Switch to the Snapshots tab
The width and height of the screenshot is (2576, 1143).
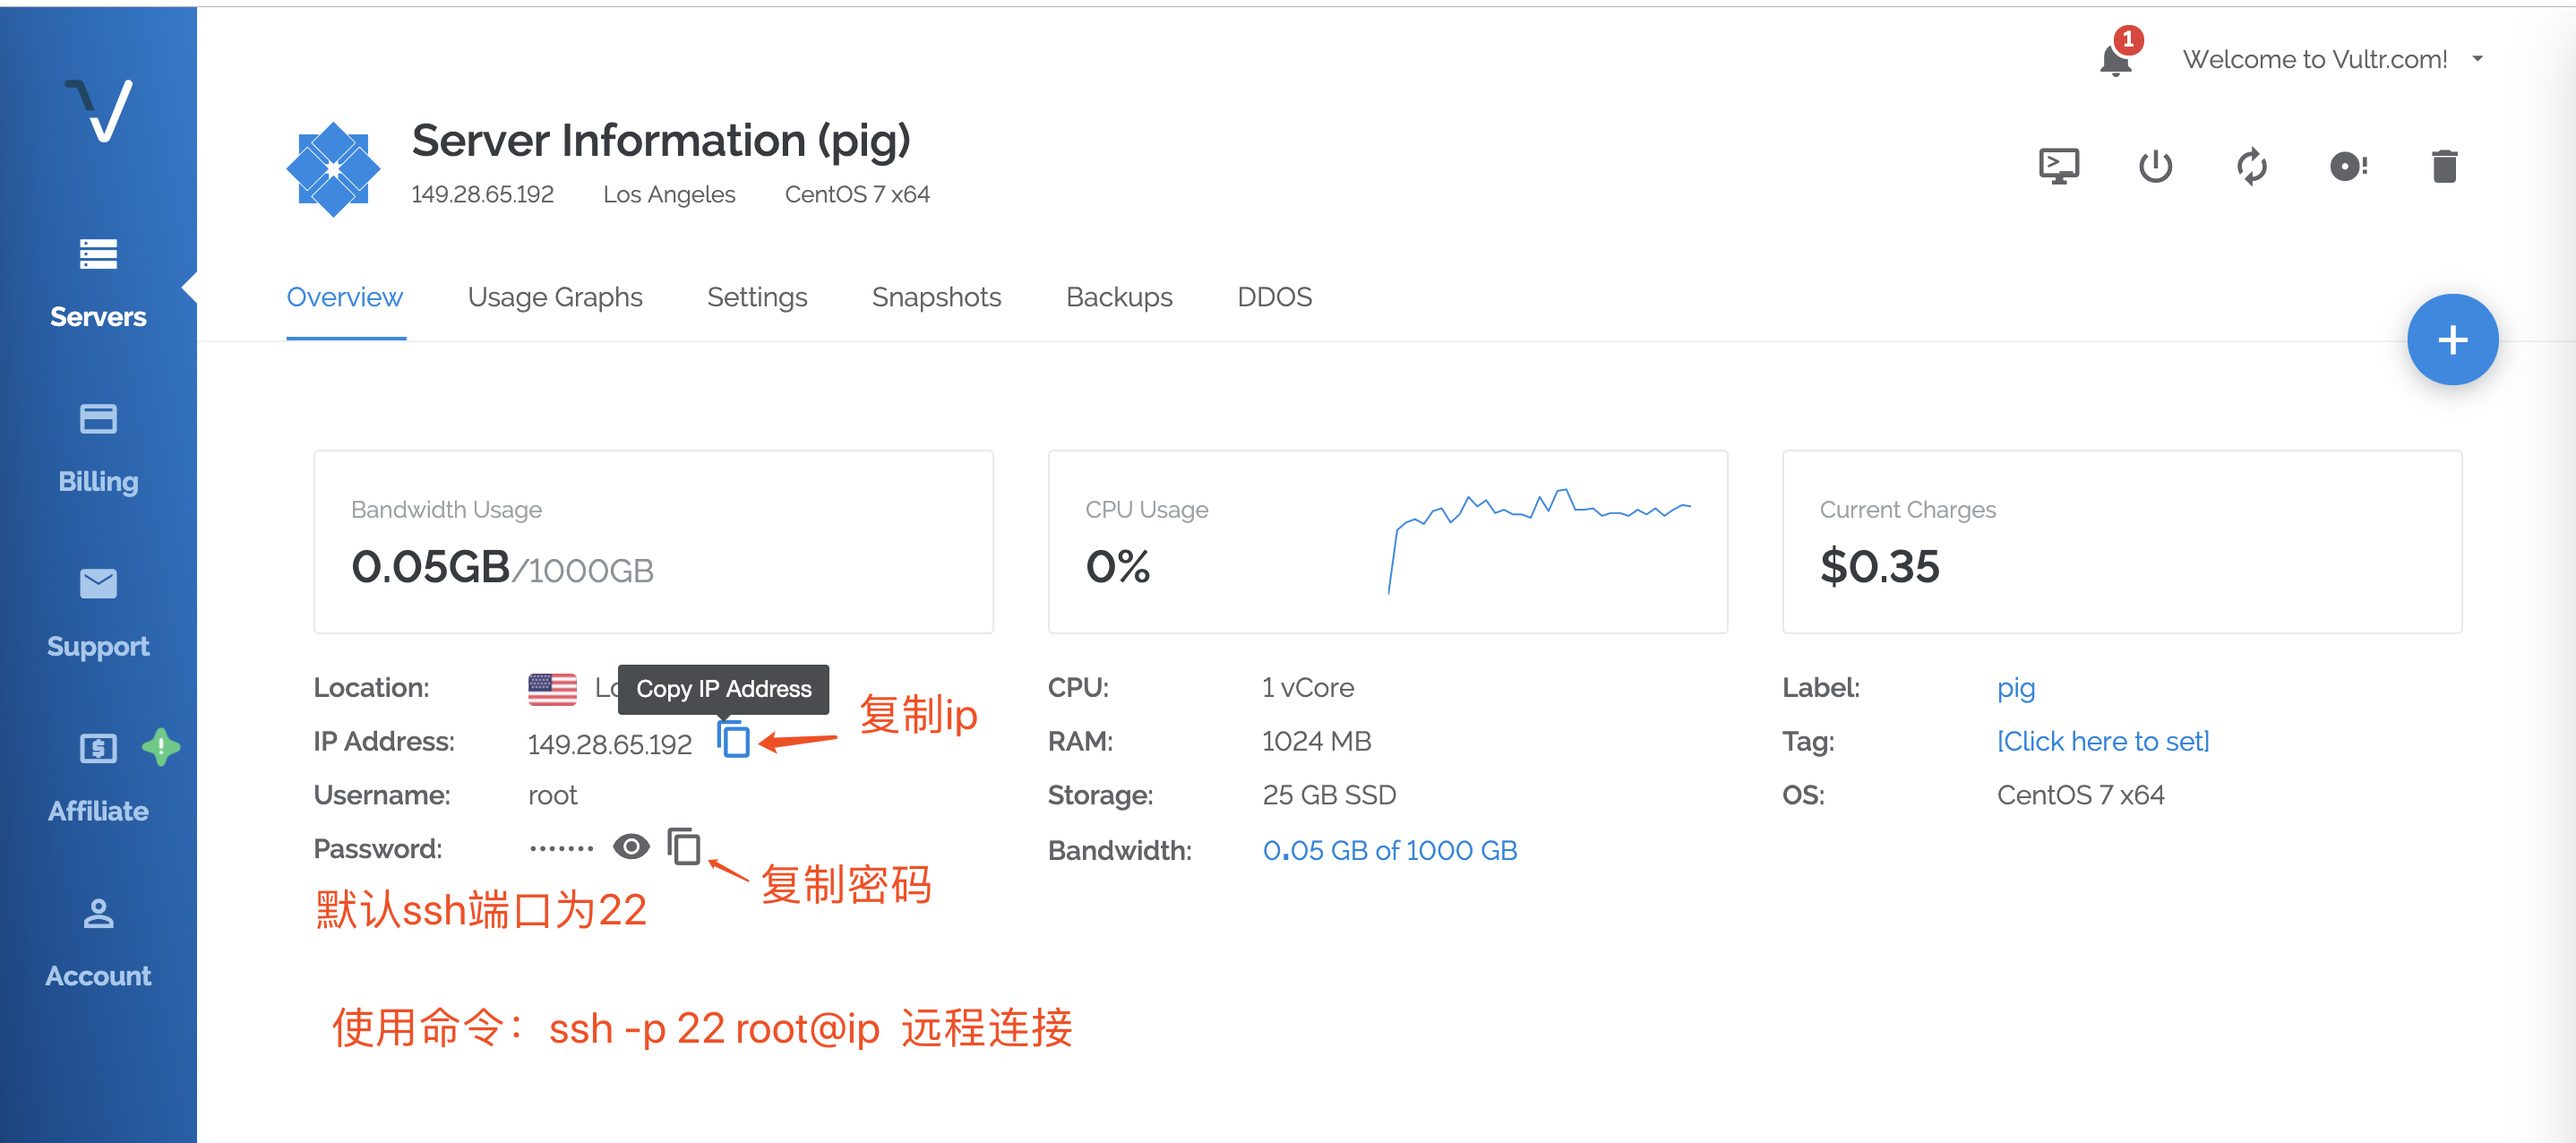pyautogui.click(x=936, y=297)
